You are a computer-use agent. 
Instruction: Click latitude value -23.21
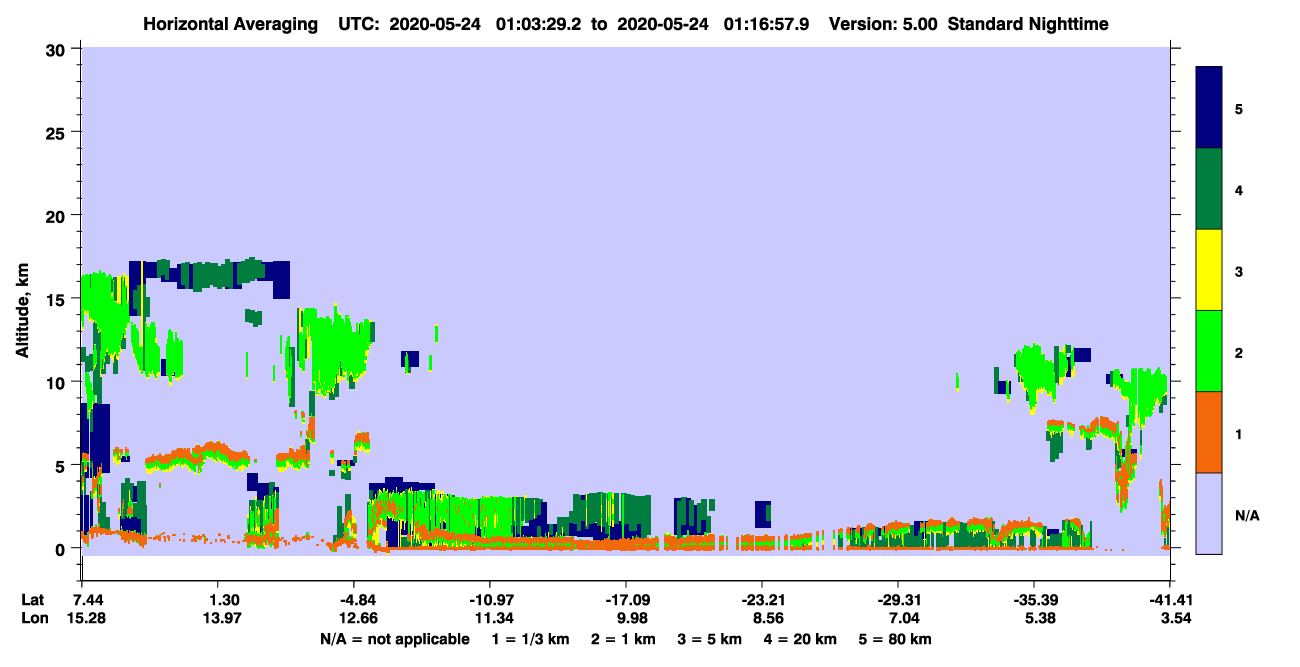coord(762,600)
